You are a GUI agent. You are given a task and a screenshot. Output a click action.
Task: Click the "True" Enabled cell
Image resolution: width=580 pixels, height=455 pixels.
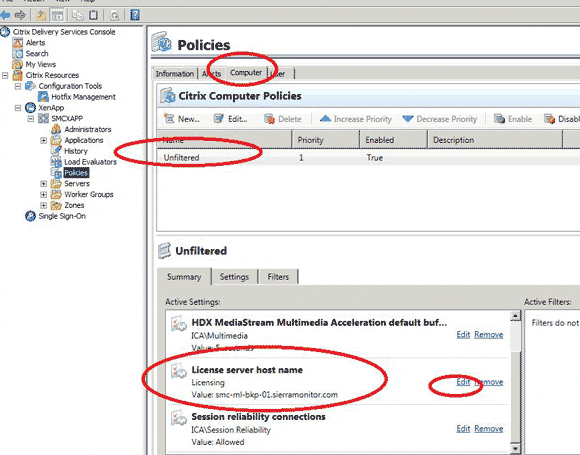[x=374, y=158]
